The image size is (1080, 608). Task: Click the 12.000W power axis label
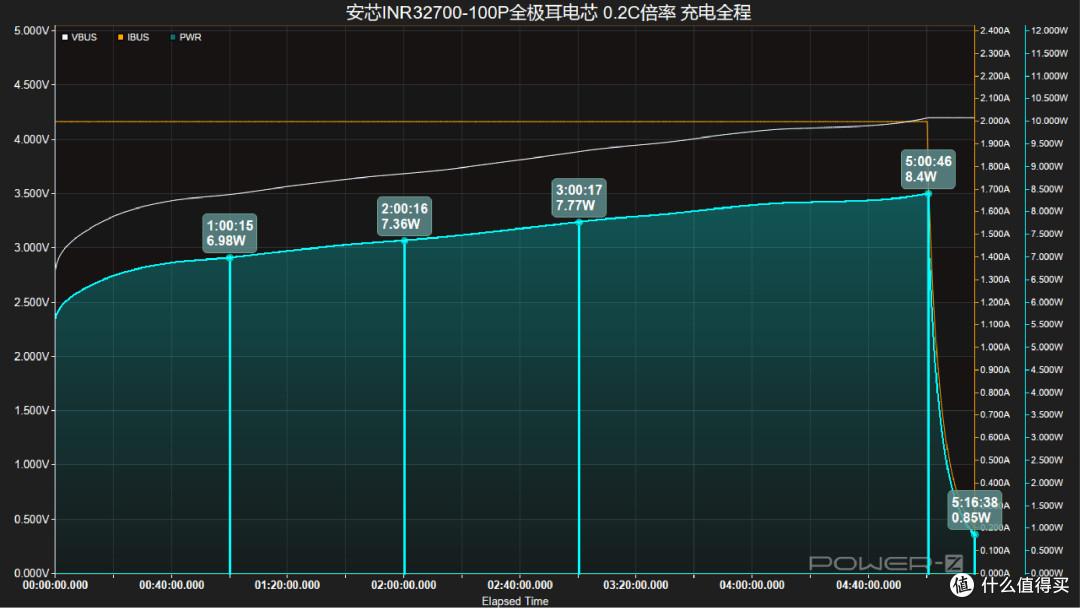(1049, 31)
